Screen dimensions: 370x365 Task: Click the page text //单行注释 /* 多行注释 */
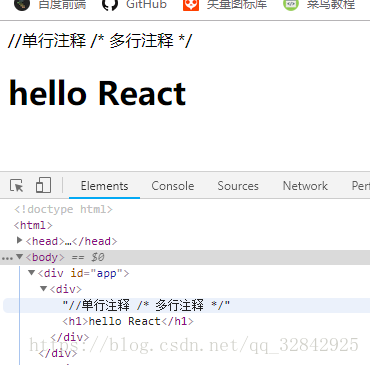pyautogui.click(x=100, y=41)
